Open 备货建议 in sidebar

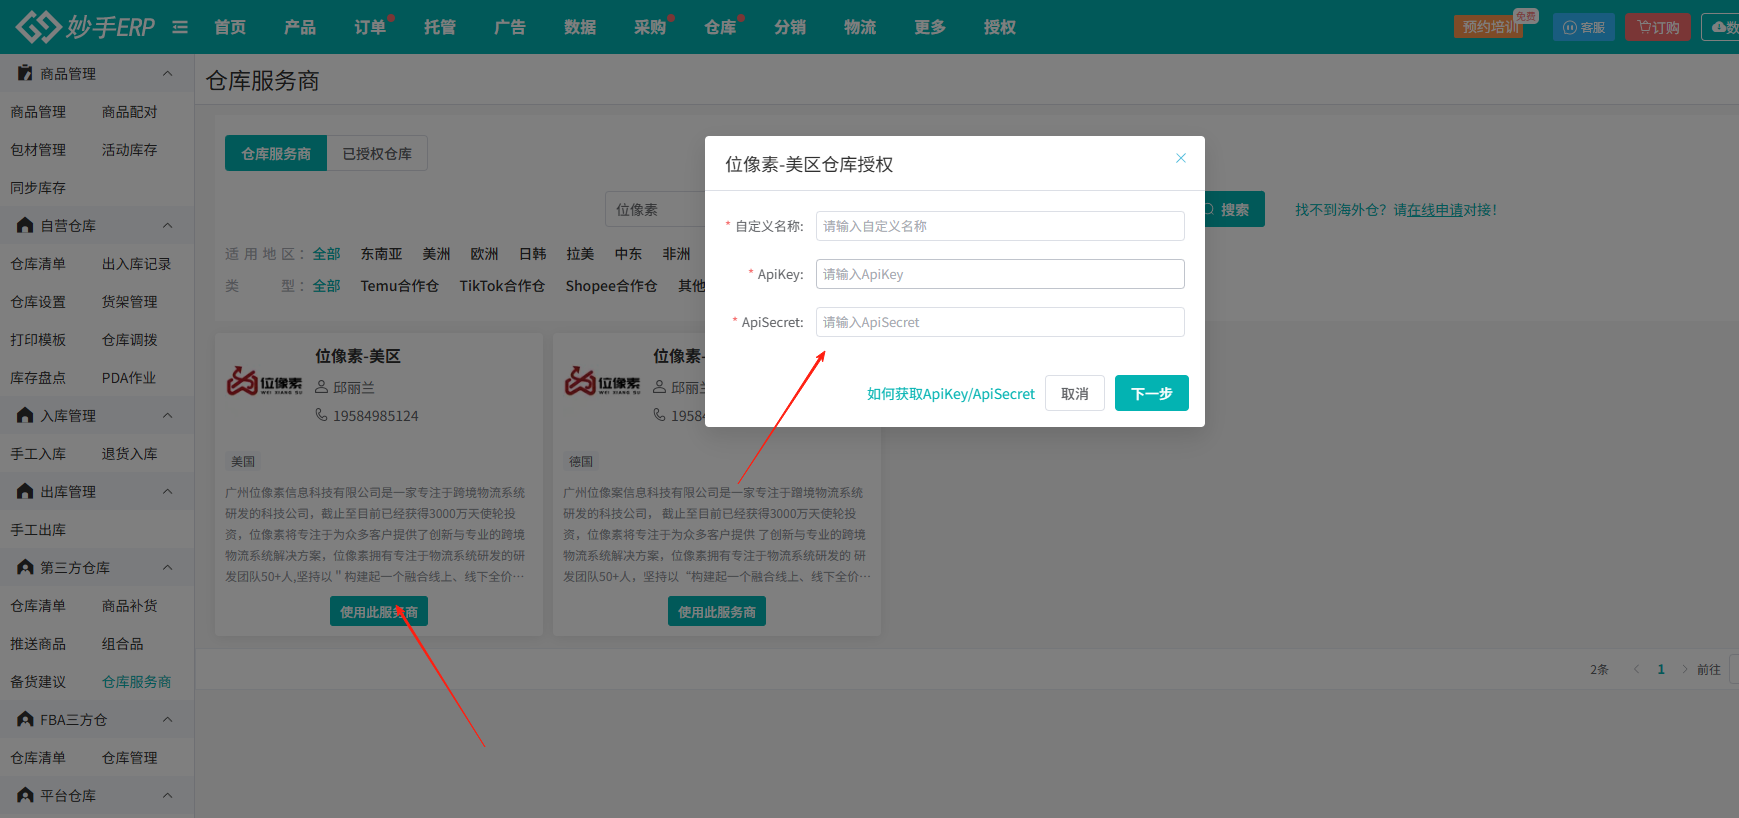tap(38, 682)
